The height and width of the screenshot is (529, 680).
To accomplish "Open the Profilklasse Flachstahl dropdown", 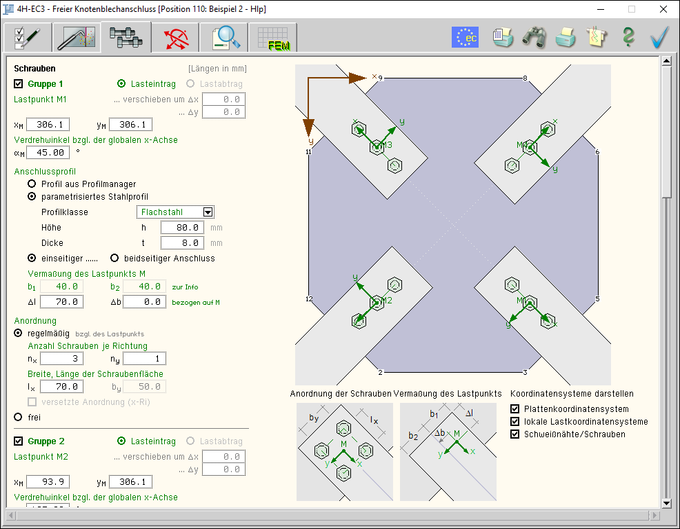I will coord(208,212).
